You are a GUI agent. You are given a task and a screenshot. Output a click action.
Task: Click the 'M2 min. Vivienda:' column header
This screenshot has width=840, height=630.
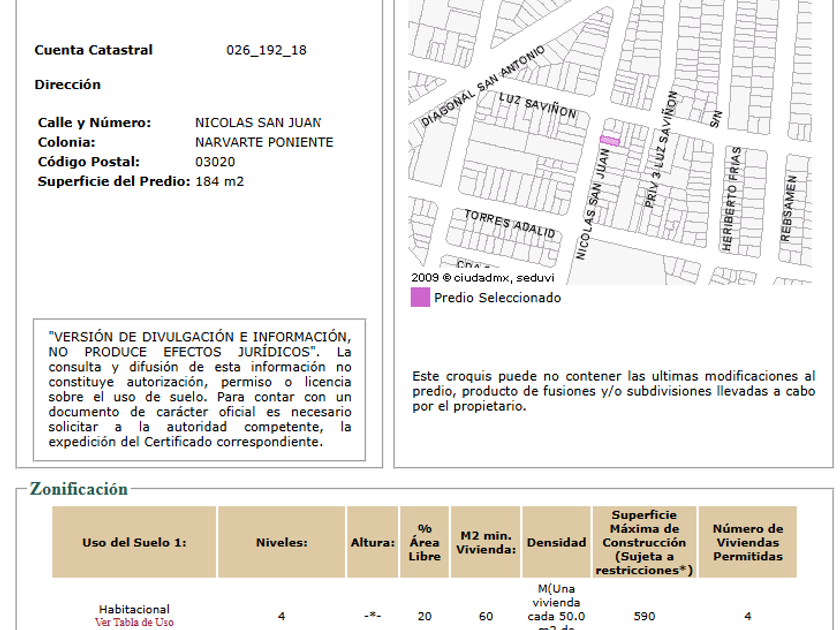486,542
